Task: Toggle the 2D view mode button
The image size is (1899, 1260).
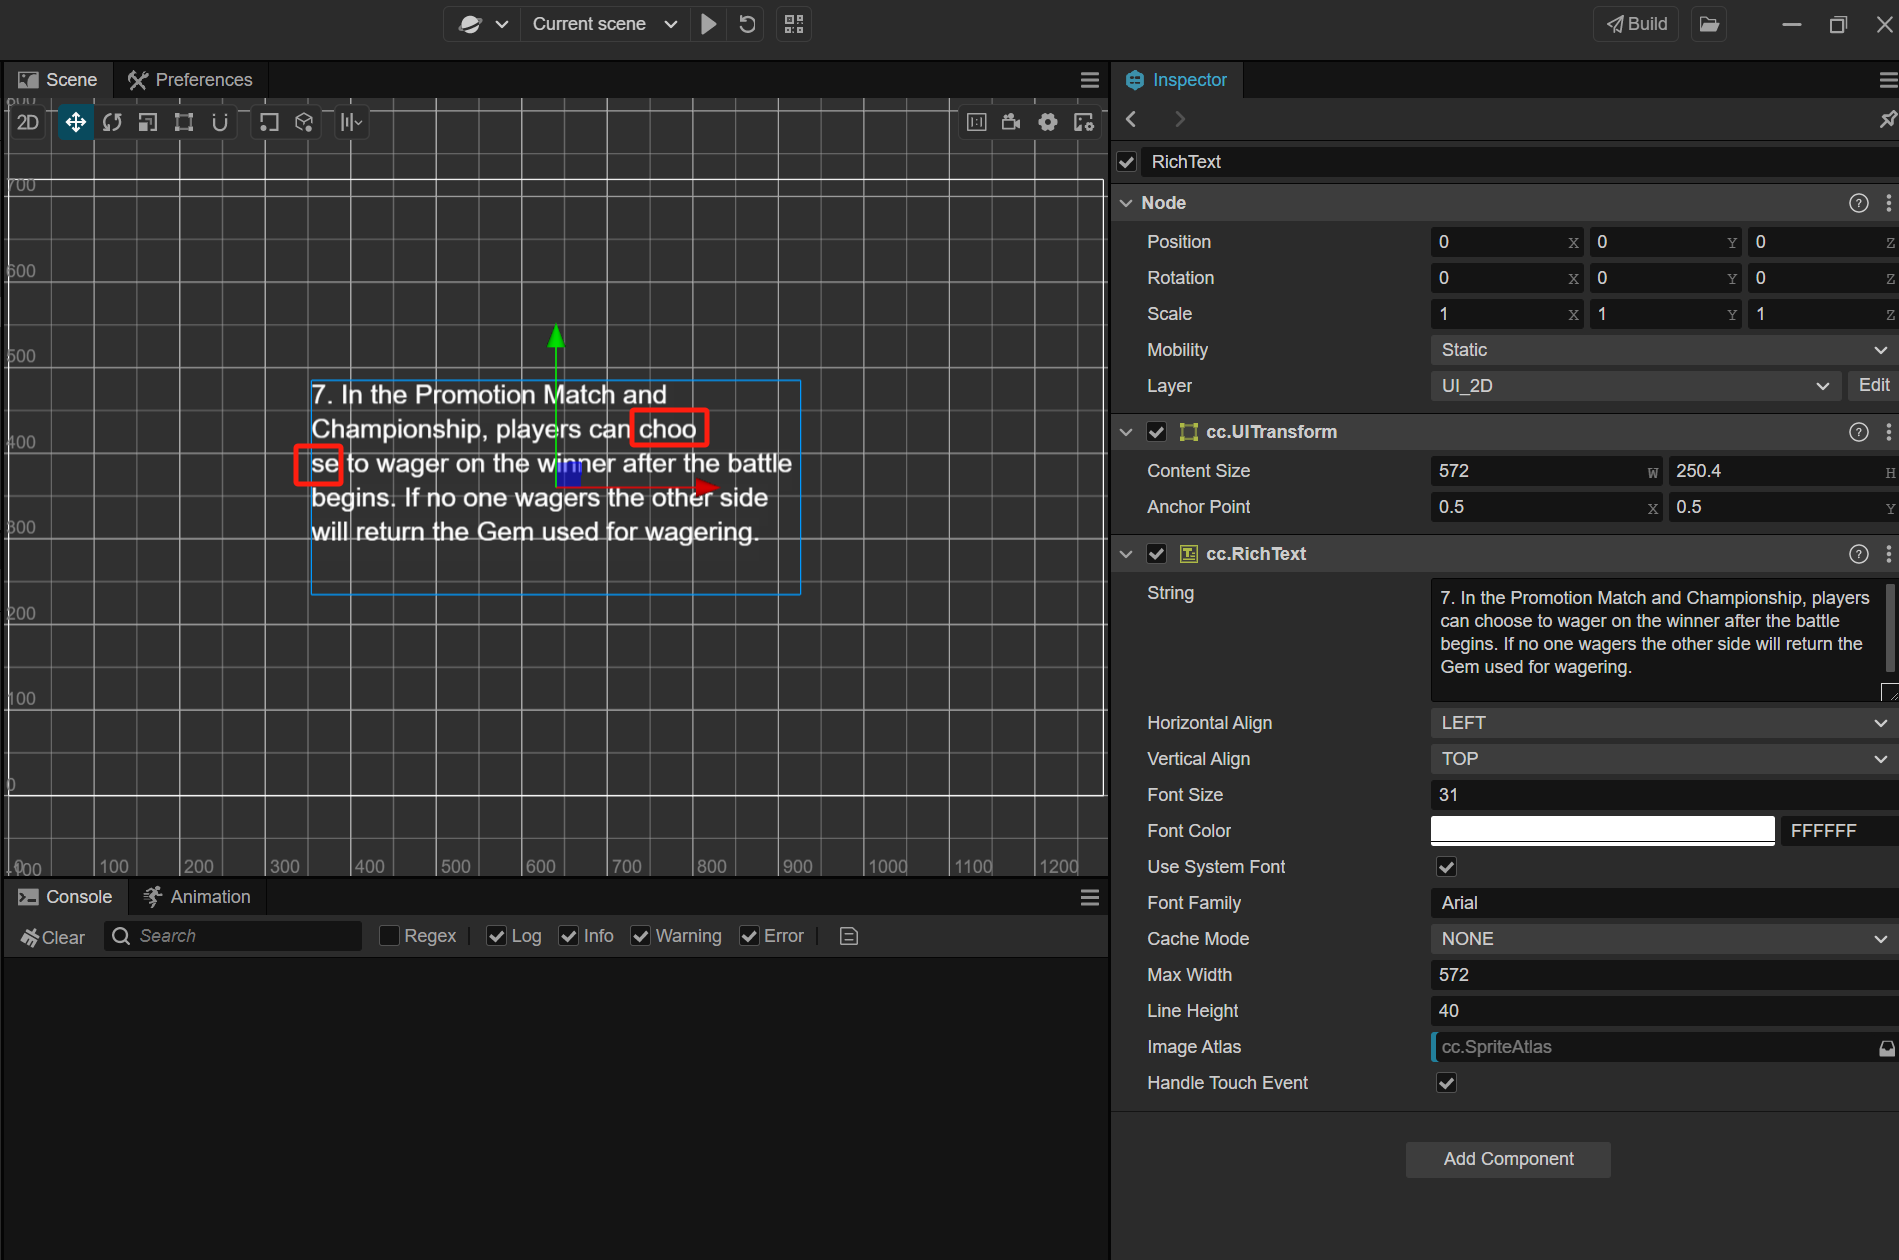Action: pyautogui.click(x=28, y=122)
